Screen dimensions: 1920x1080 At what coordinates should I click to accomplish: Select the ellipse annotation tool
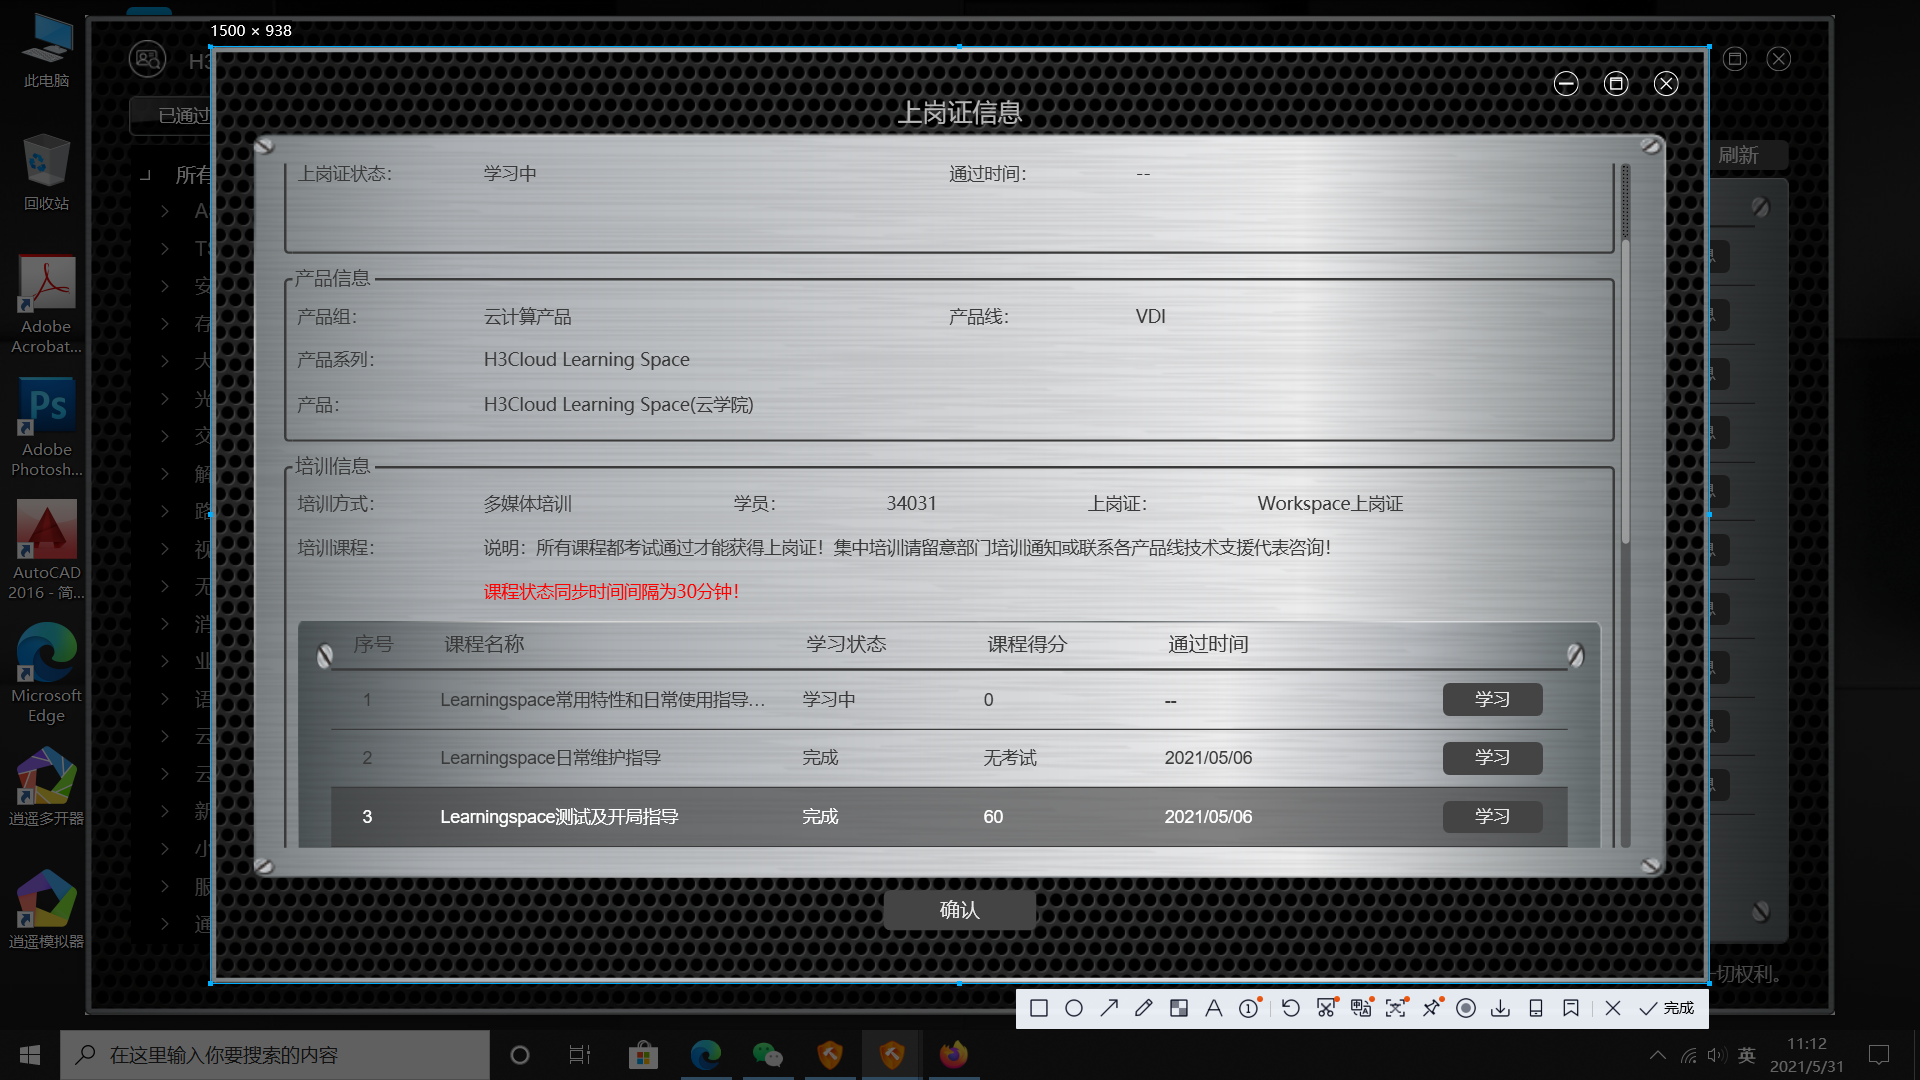(x=1074, y=1008)
